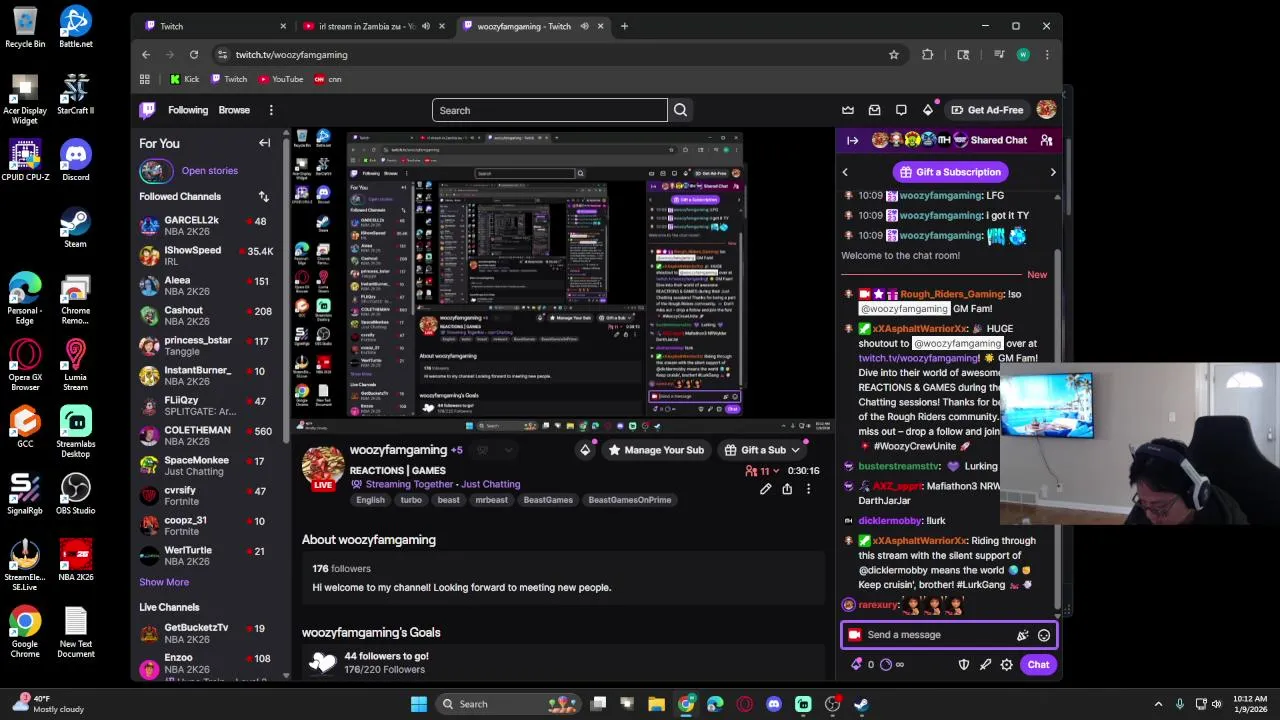The height and width of the screenshot is (720, 1280).
Task: Bookmark this page with star icon
Action: [x=894, y=55]
